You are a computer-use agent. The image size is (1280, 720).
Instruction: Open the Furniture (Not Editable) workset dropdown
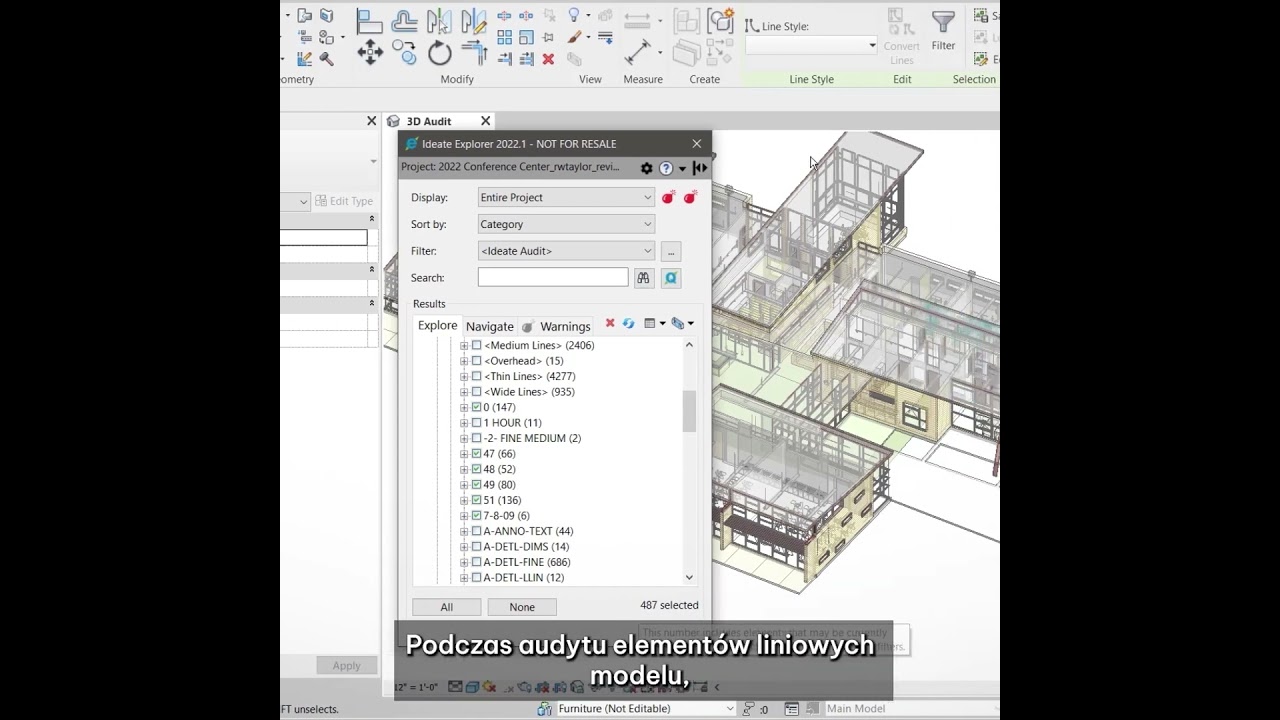coord(645,709)
